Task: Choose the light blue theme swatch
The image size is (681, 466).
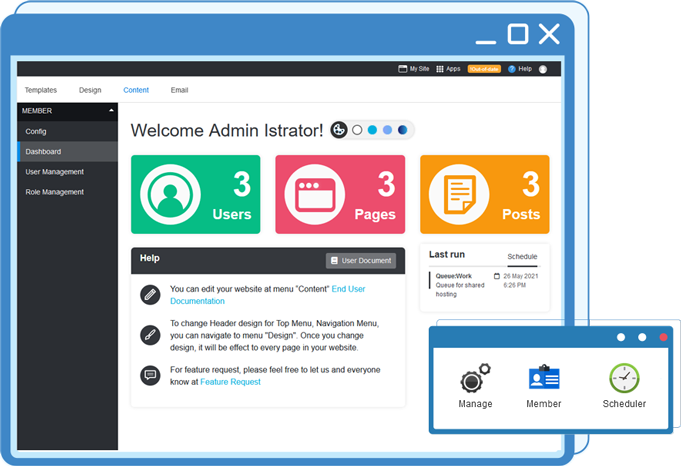Action: [x=387, y=130]
